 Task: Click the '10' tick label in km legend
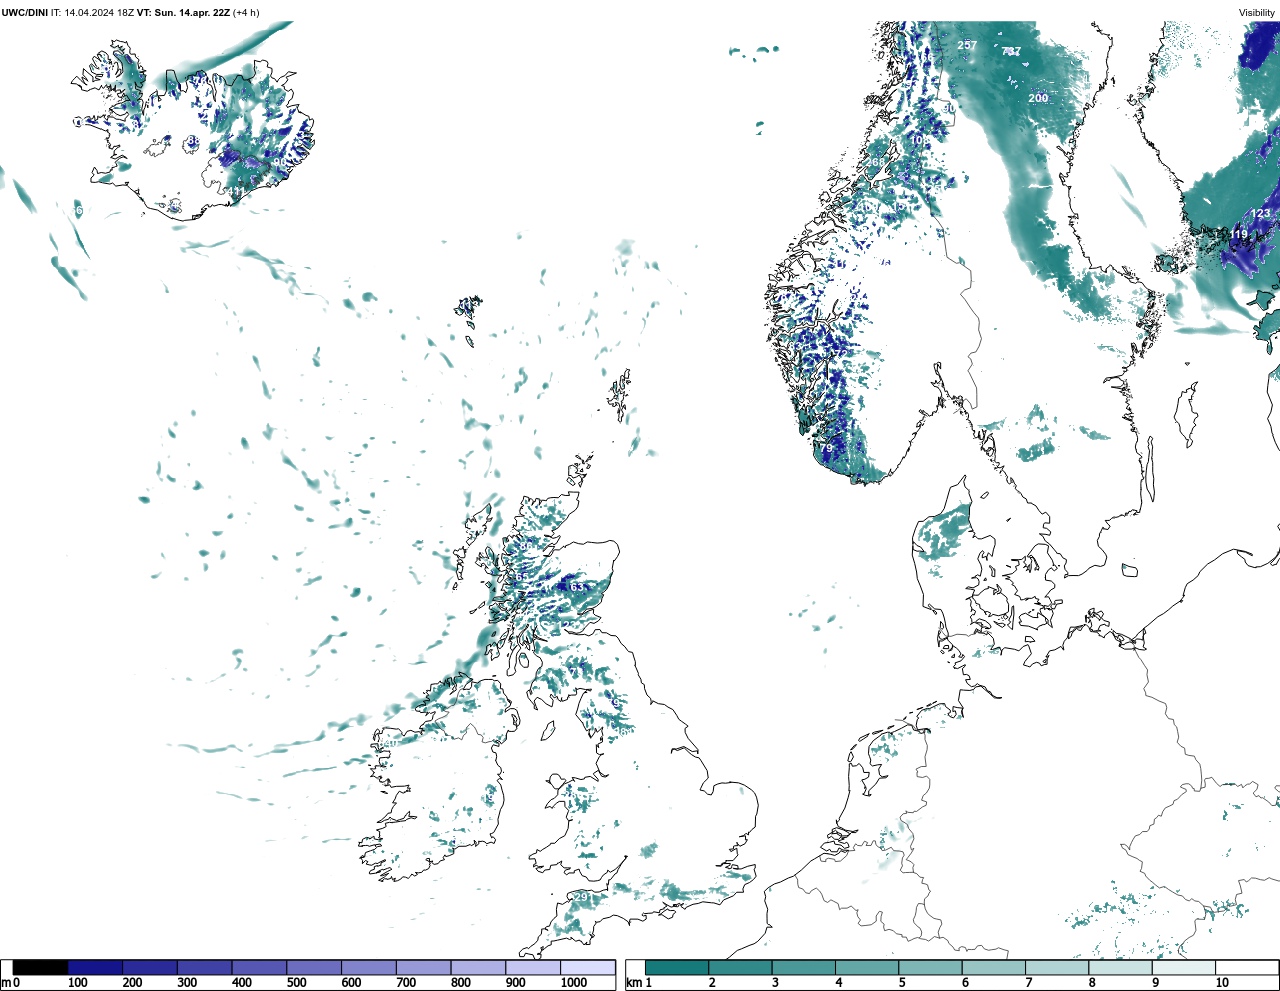tap(1223, 983)
